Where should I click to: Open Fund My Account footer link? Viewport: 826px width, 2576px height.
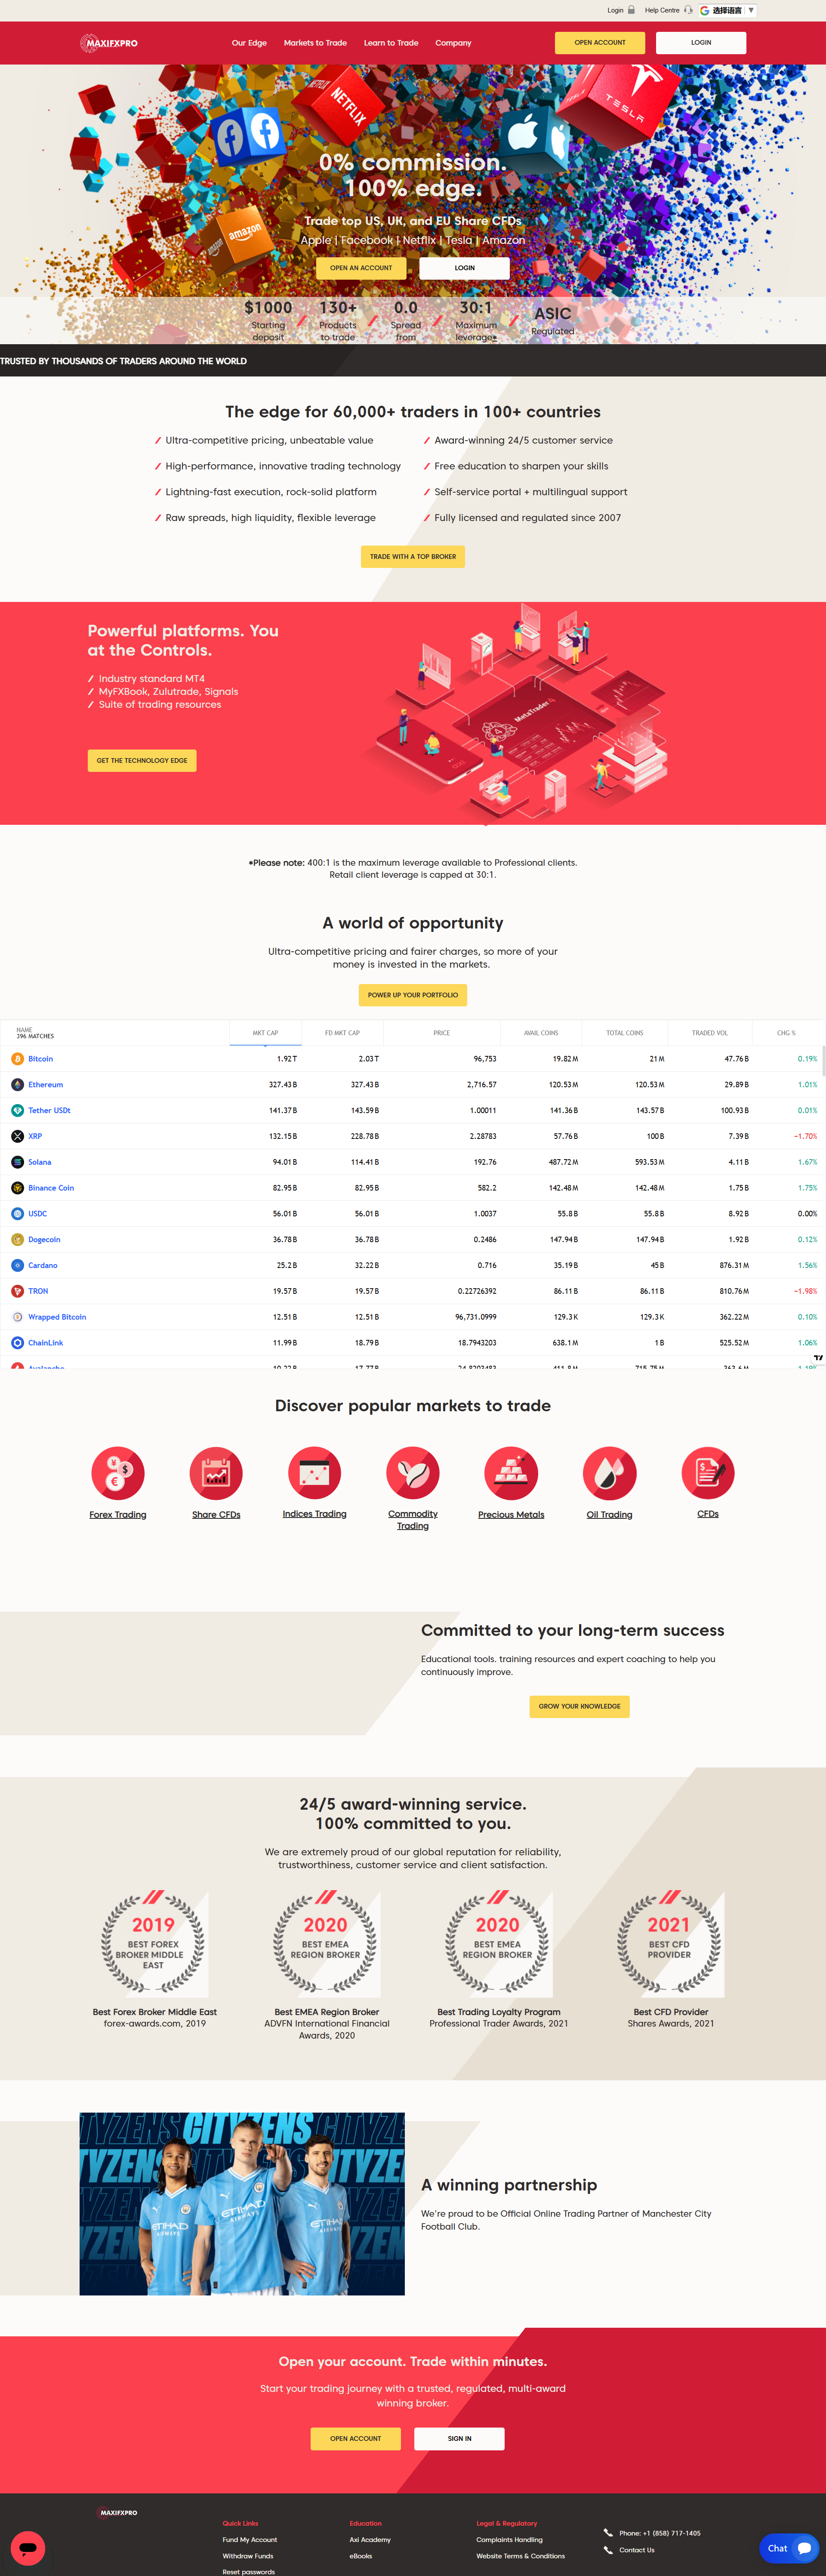coord(250,2540)
